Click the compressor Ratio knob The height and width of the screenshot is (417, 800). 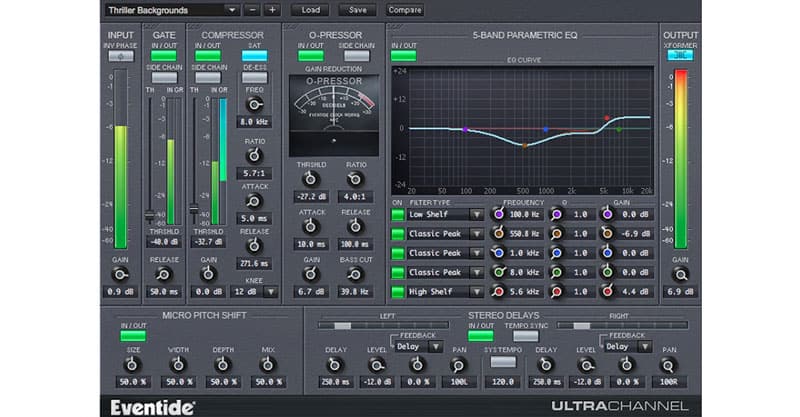point(253,156)
